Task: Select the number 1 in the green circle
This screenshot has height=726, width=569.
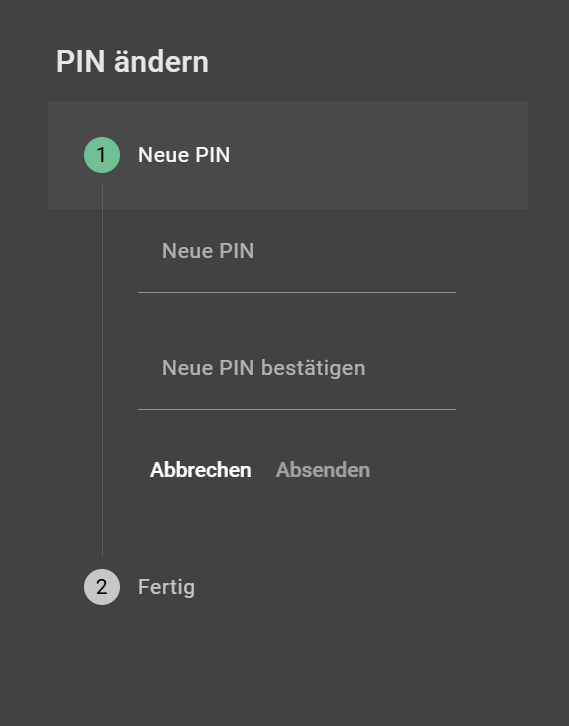Action: (101, 155)
